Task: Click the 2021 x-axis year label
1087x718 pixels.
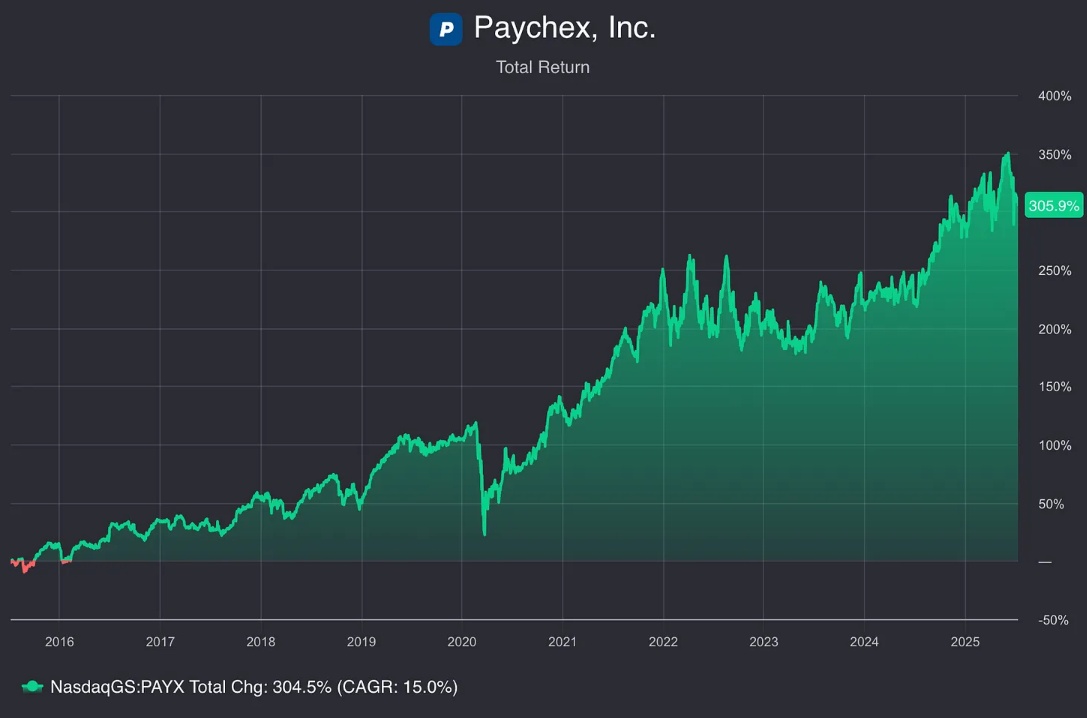Action: click(x=562, y=642)
